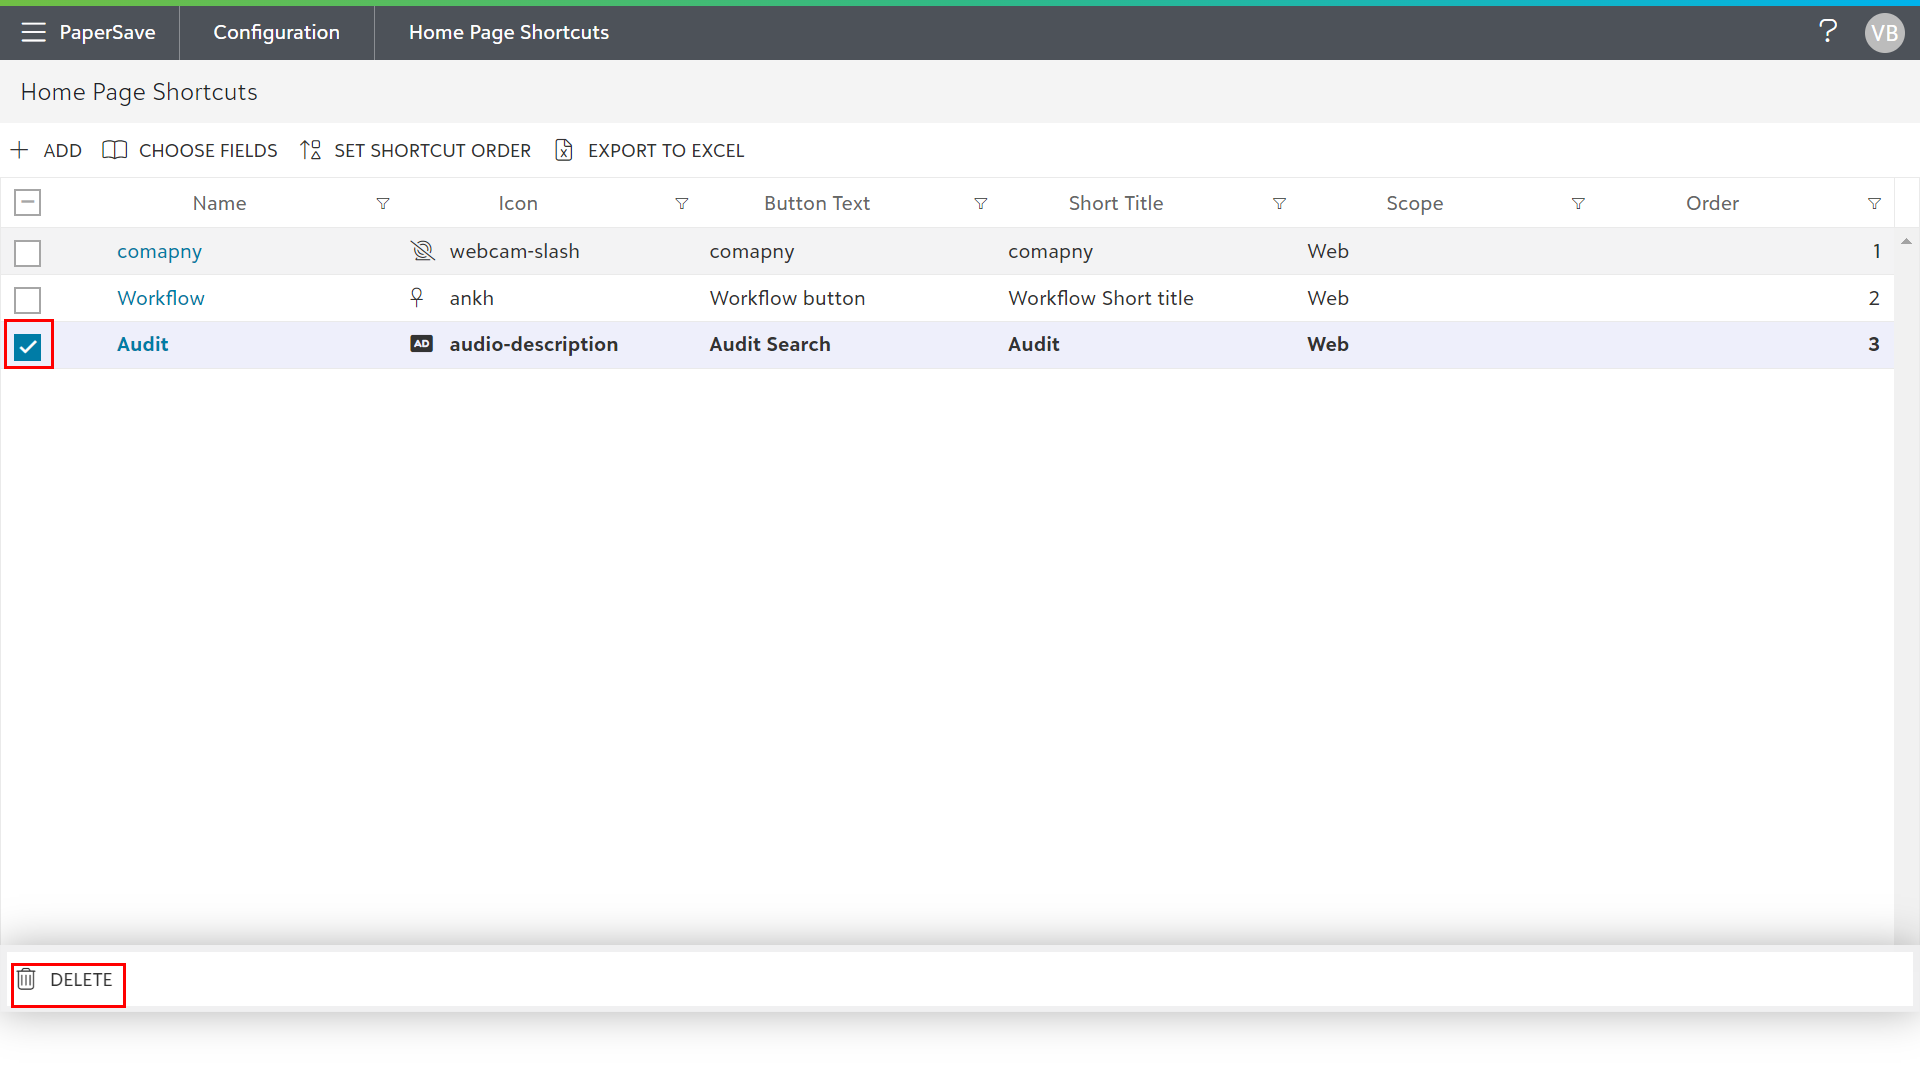Click the audio-description icon in Audit row
Screen dimensions: 1920x1080
[422, 344]
